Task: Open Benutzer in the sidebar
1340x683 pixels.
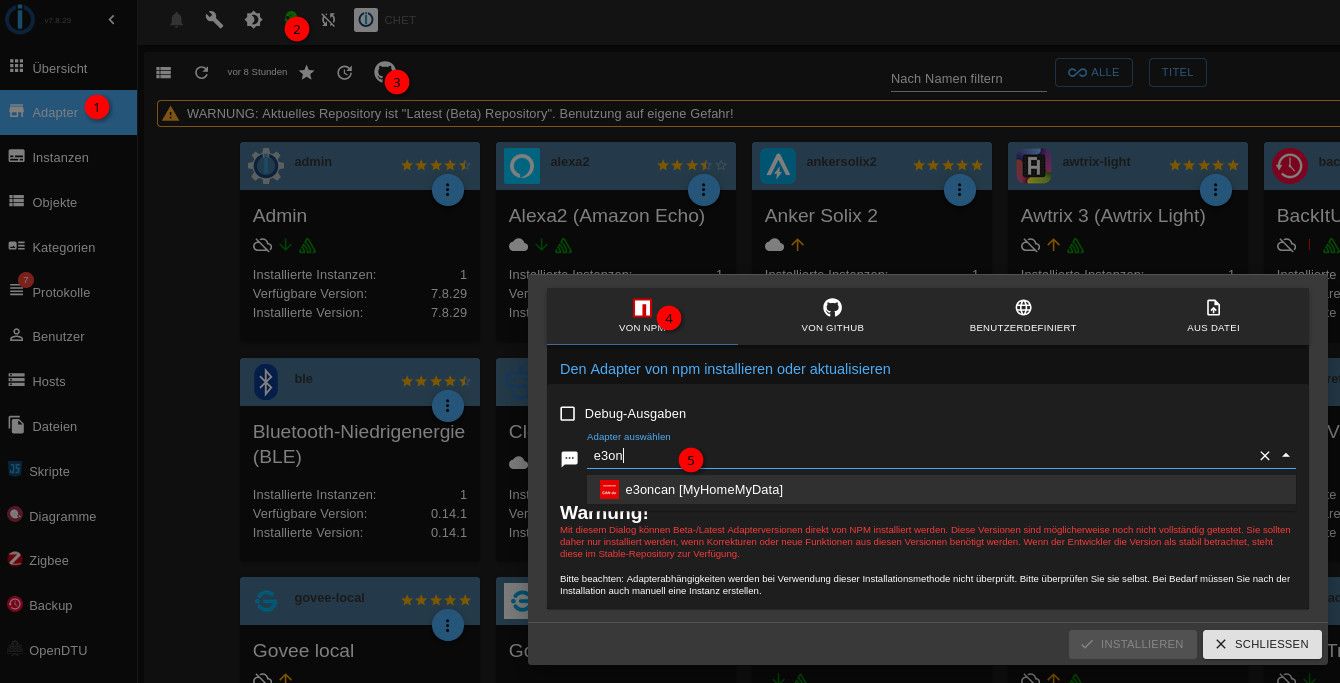Action: tap(68, 336)
